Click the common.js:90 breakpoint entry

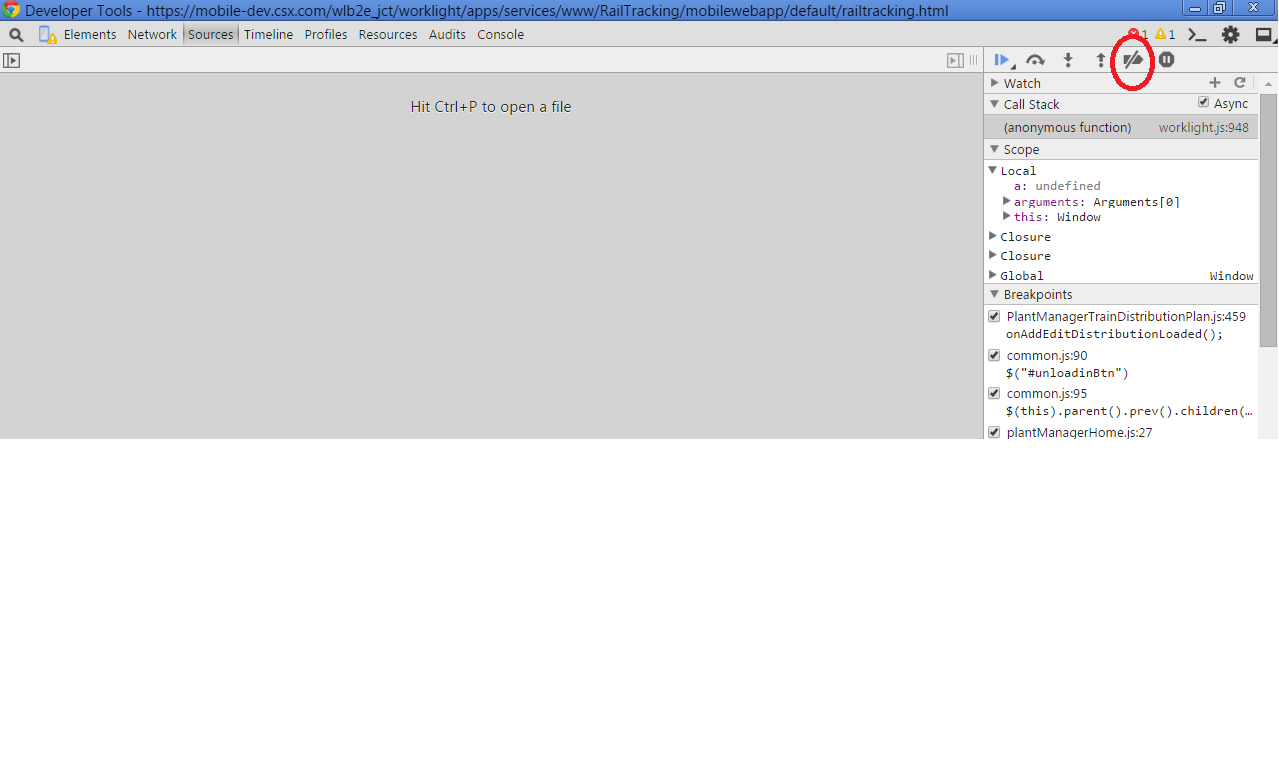(1046, 355)
